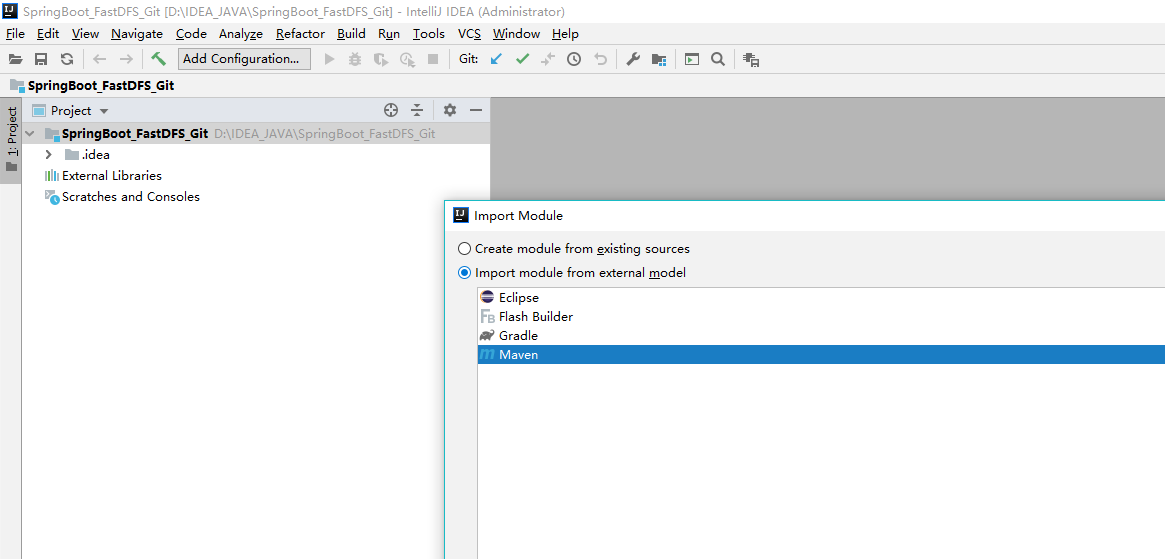Open the VCS menu
1165x559 pixels.
(469, 34)
